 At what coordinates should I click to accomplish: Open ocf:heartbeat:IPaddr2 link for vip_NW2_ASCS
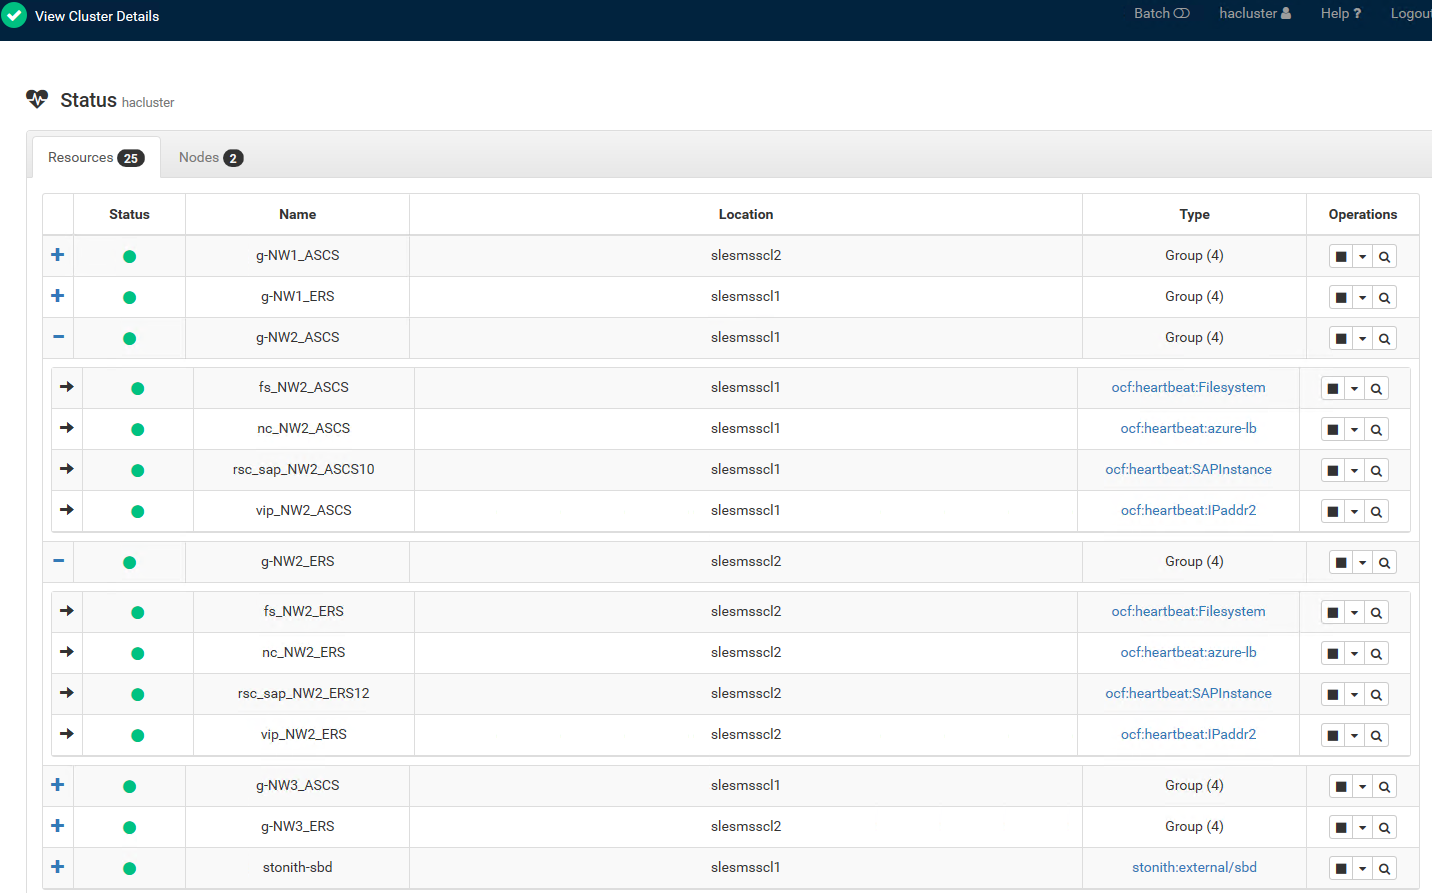click(x=1188, y=510)
